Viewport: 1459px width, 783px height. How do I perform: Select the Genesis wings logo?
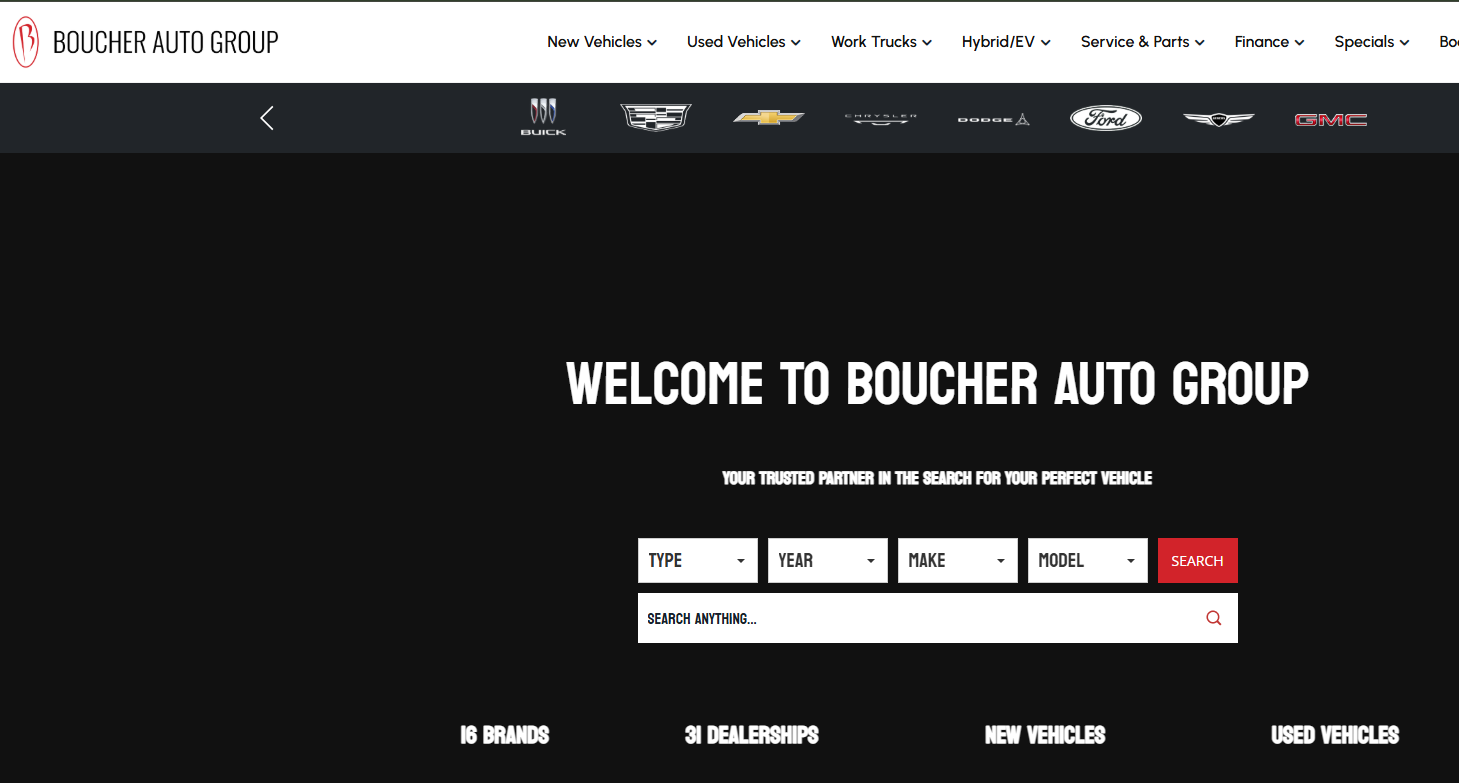tap(1218, 119)
